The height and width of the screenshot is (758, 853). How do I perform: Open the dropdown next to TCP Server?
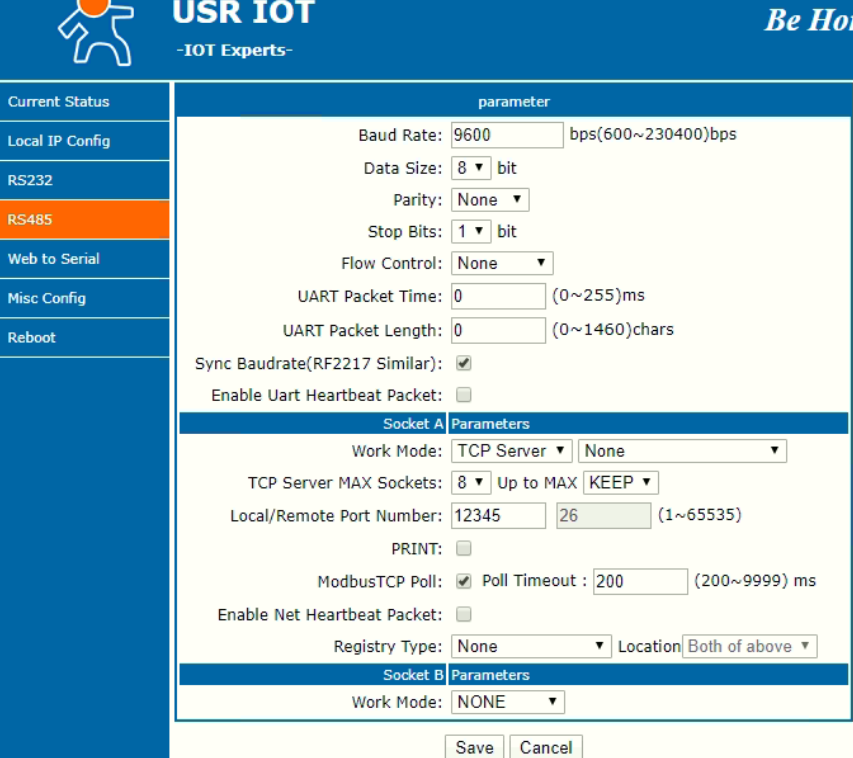click(x=682, y=451)
